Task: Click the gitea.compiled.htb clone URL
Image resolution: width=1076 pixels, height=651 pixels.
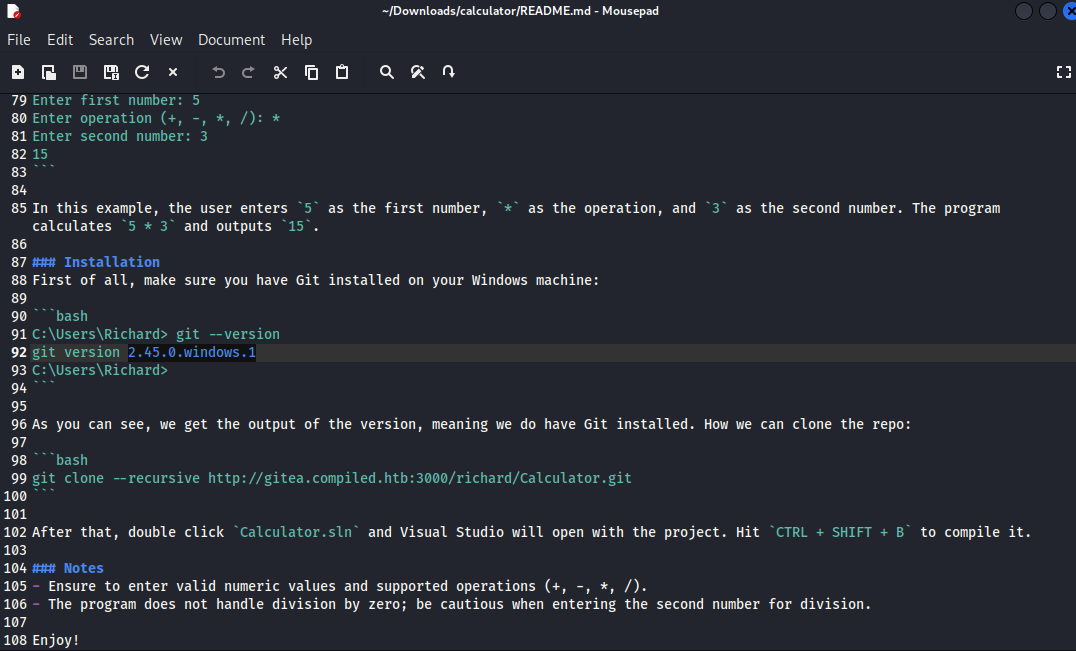Action: pos(419,478)
